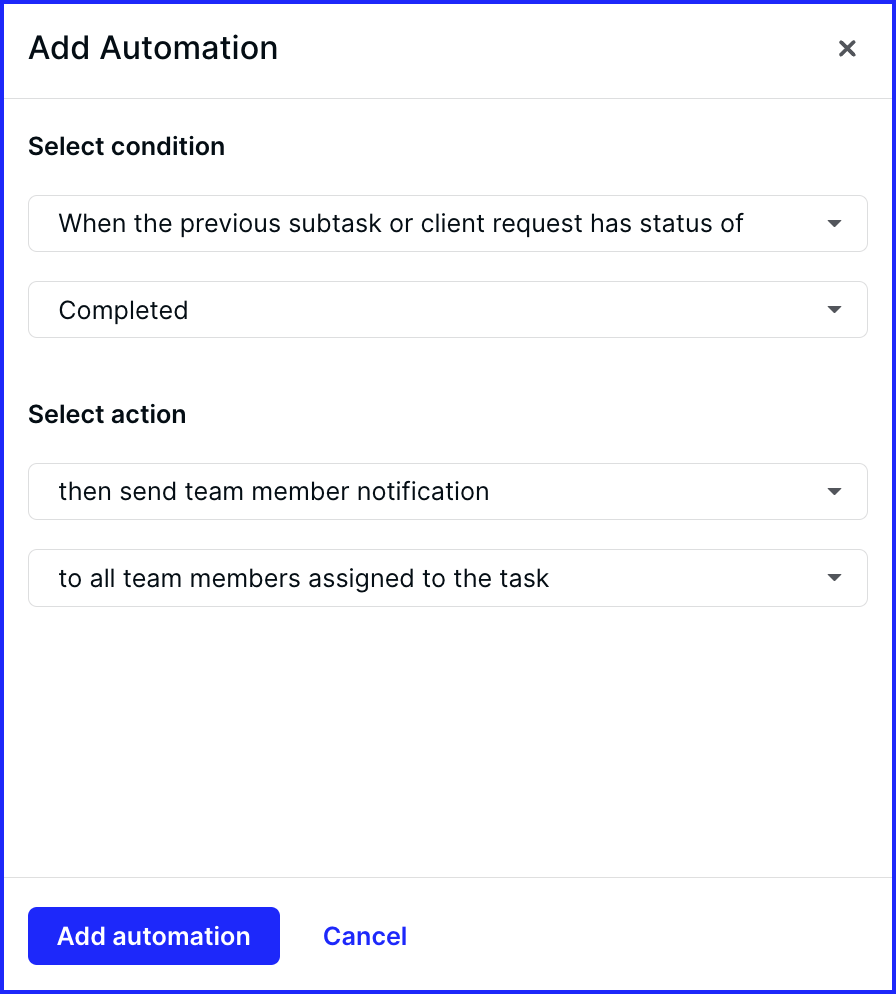Click the caret arrow beside Completed
Viewport: 896px width, 994px height.
[x=834, y=310]
